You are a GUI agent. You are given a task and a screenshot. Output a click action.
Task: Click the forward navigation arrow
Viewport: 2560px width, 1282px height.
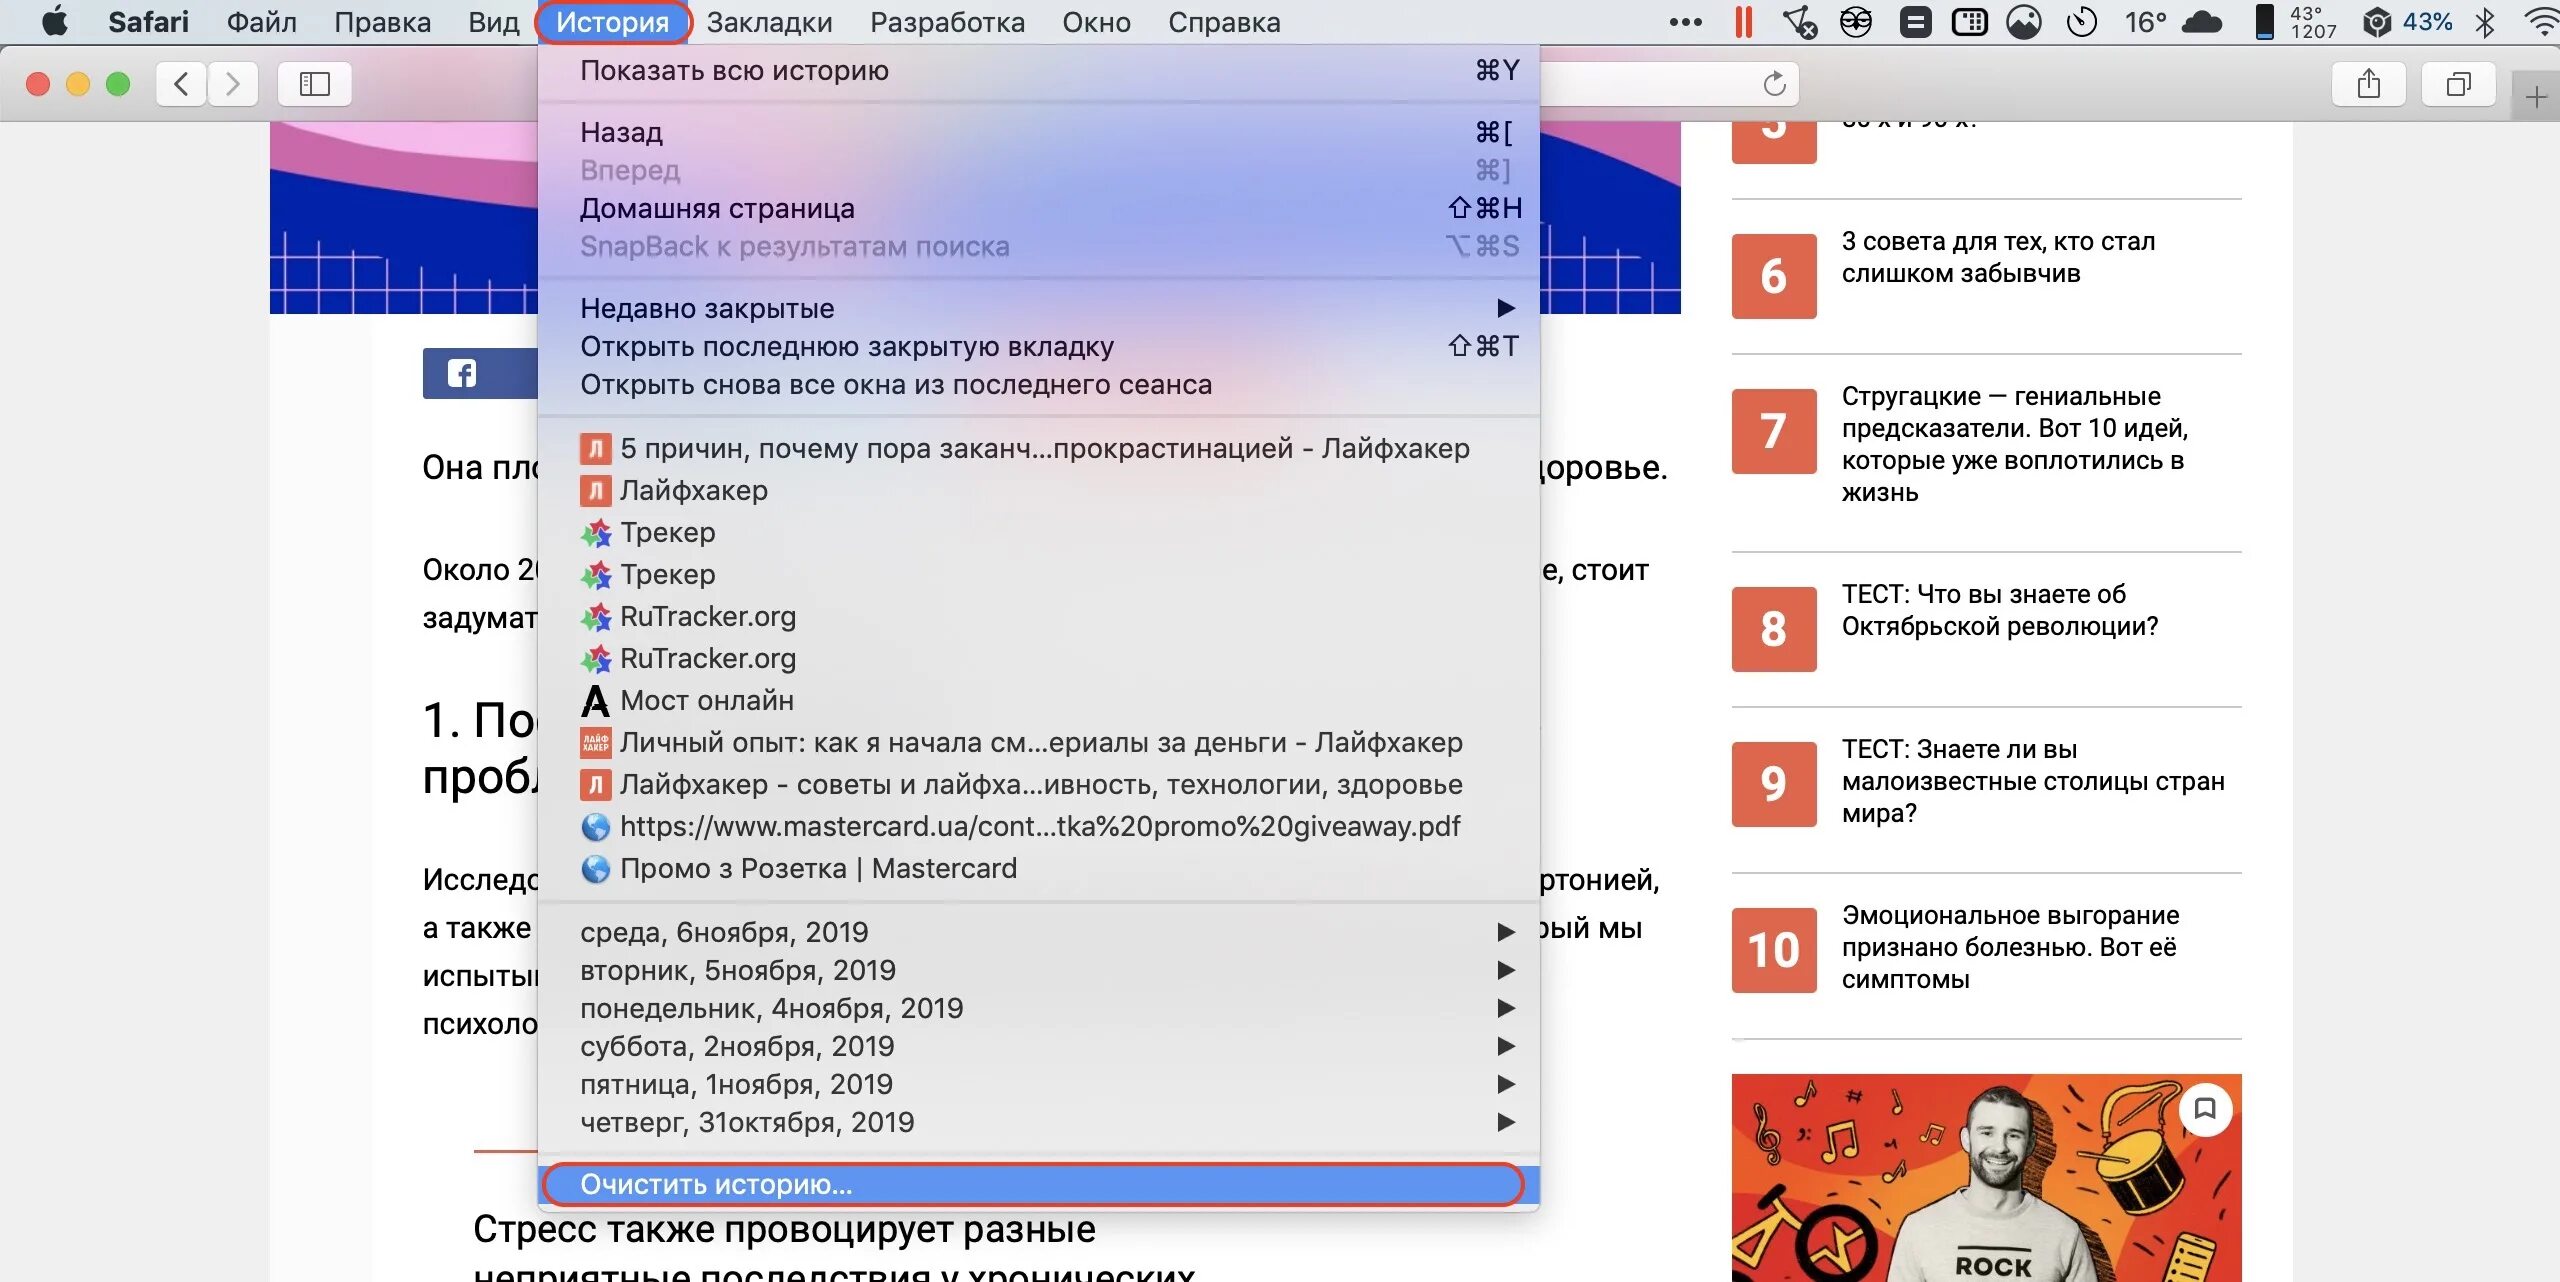coord(233,84)
